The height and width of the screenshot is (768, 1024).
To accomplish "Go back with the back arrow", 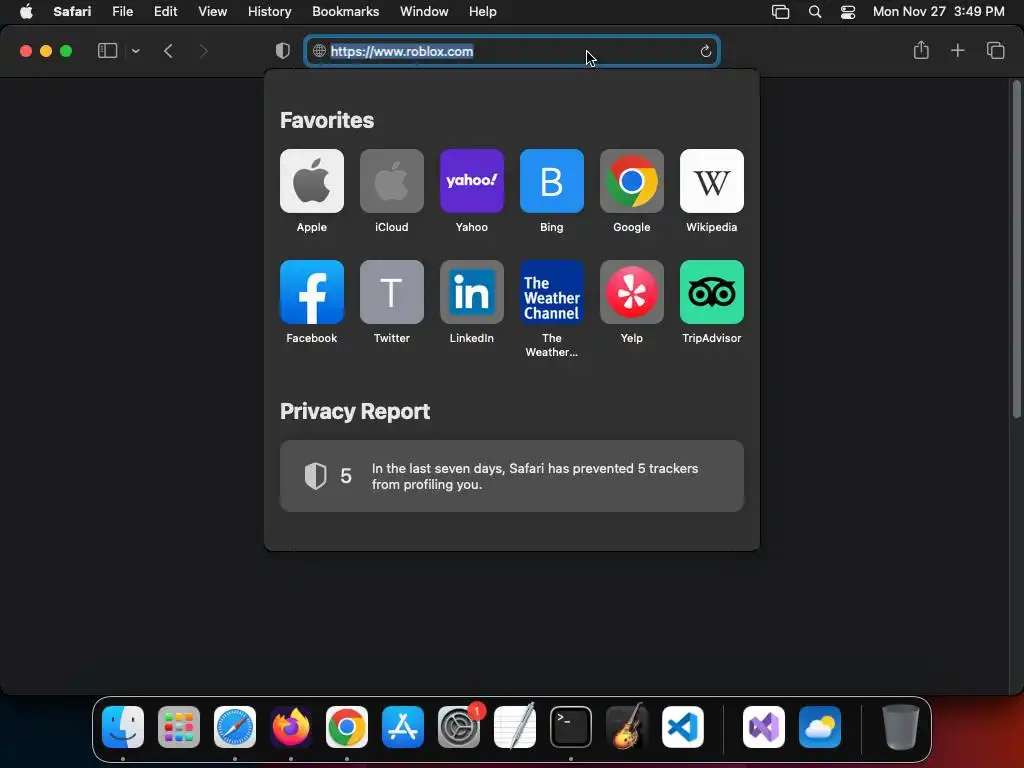I will 168,51.
